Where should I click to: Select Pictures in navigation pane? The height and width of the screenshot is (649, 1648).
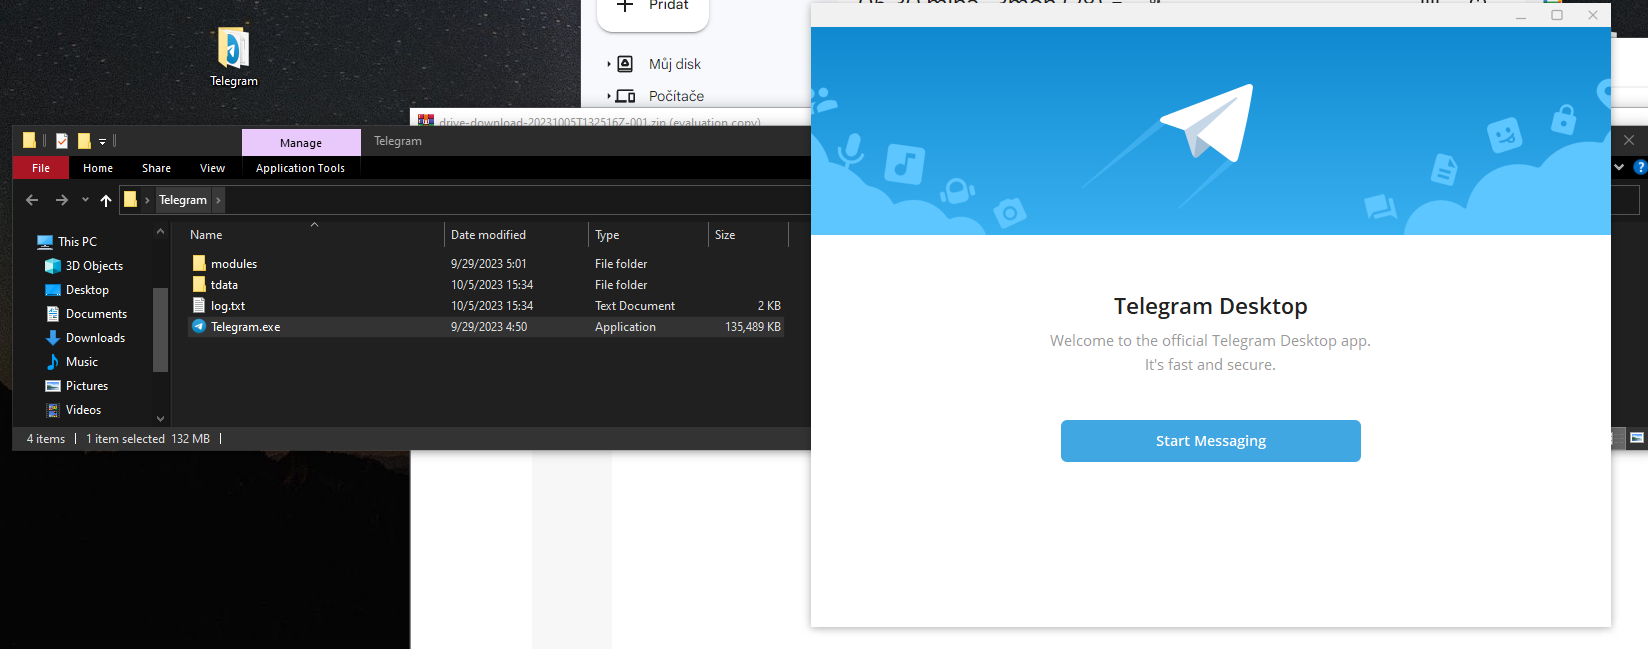click(87, 386)
